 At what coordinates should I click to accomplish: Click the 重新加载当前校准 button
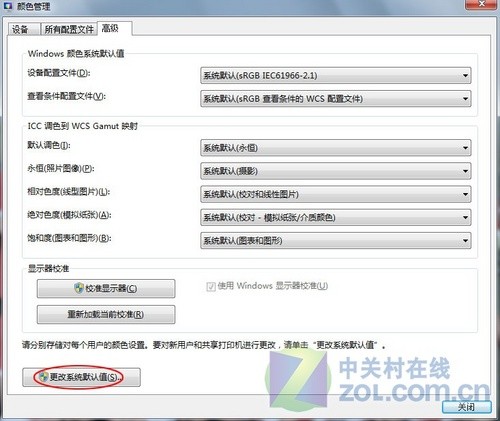(x=106, y=314)
